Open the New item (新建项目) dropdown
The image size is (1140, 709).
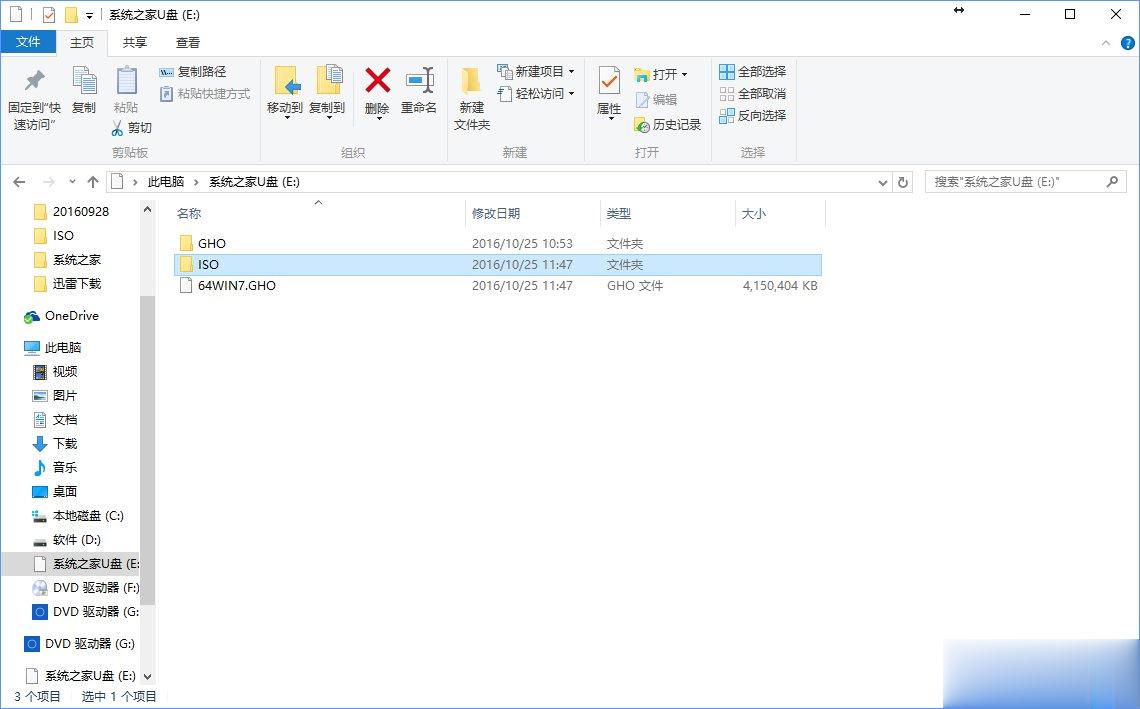click(536, 71)
